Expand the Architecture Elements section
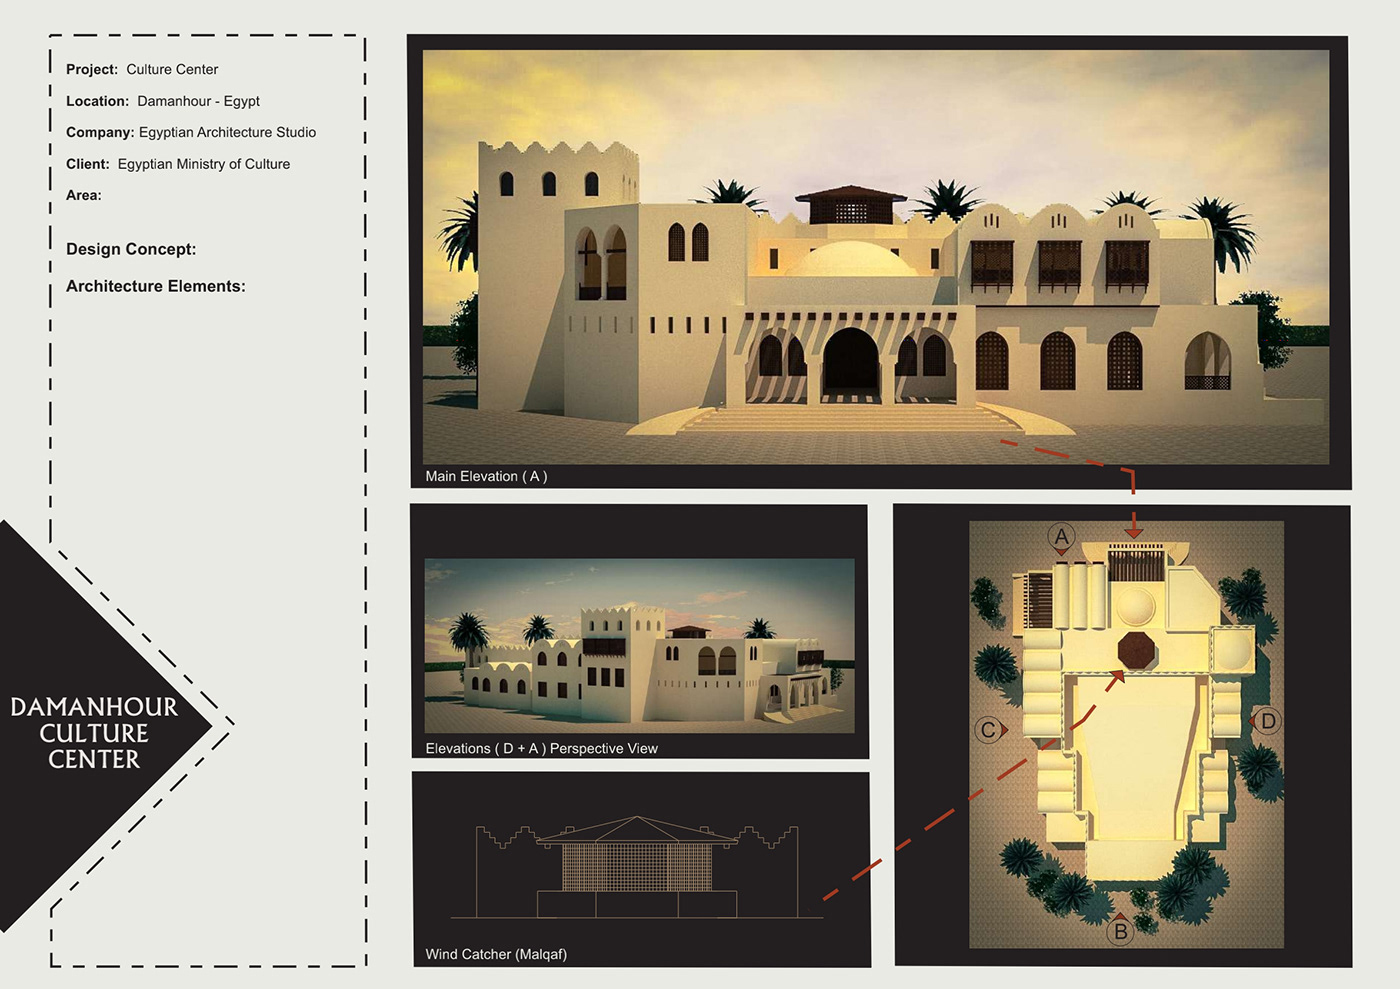 [155, 286]
